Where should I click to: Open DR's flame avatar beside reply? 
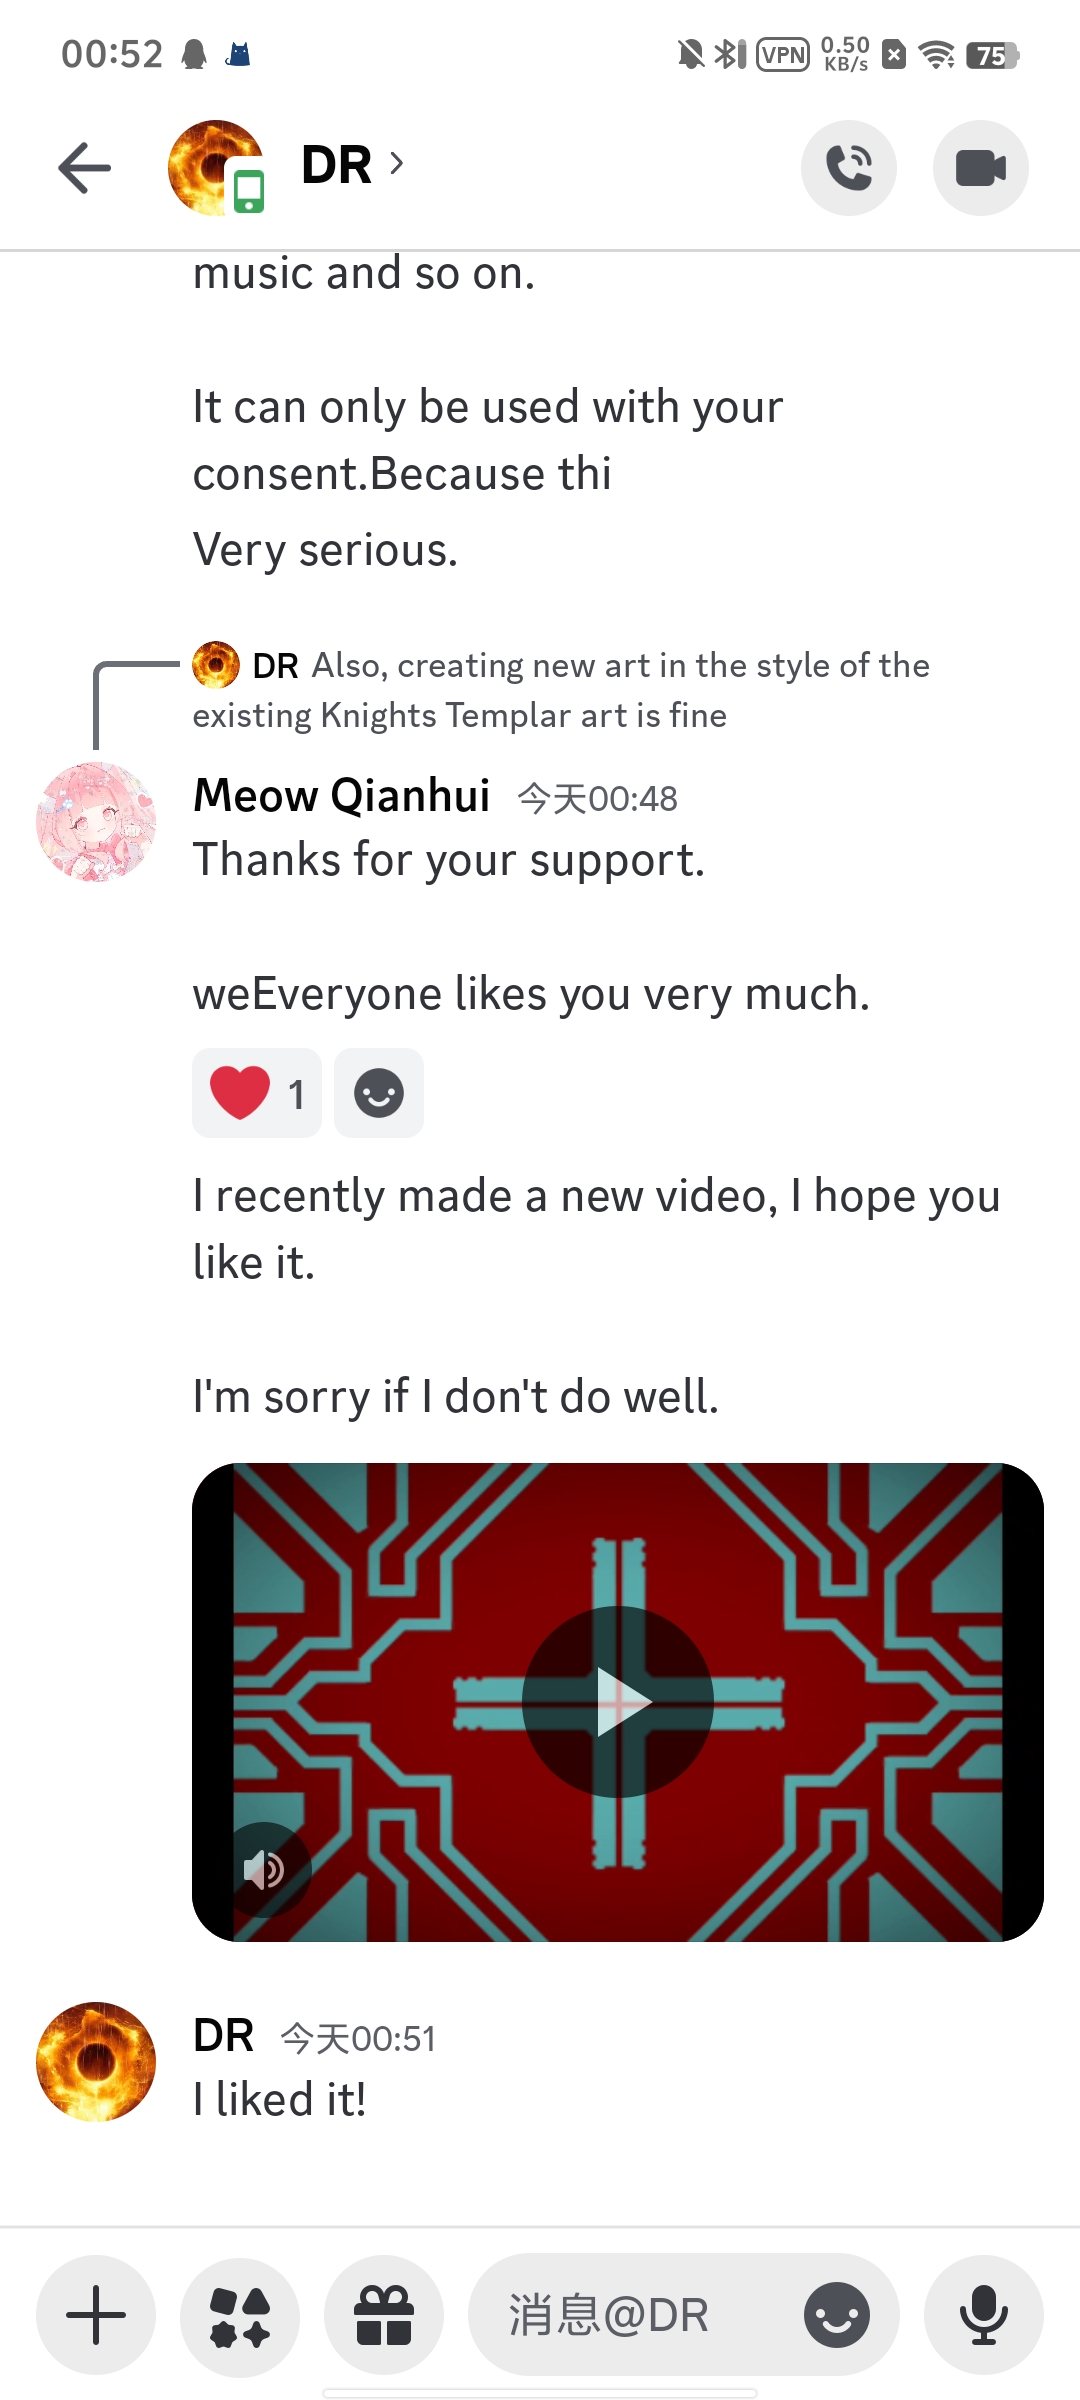[x=216, y=665]
